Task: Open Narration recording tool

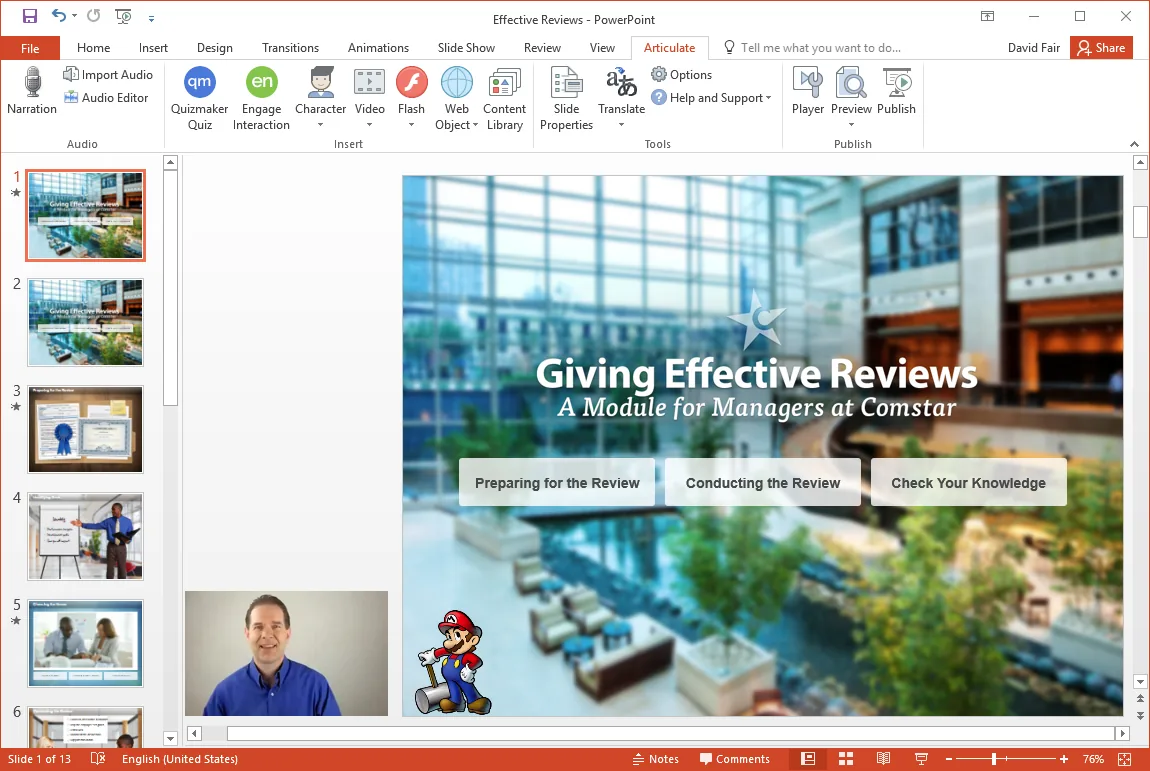Action: (x=32, y=91)
